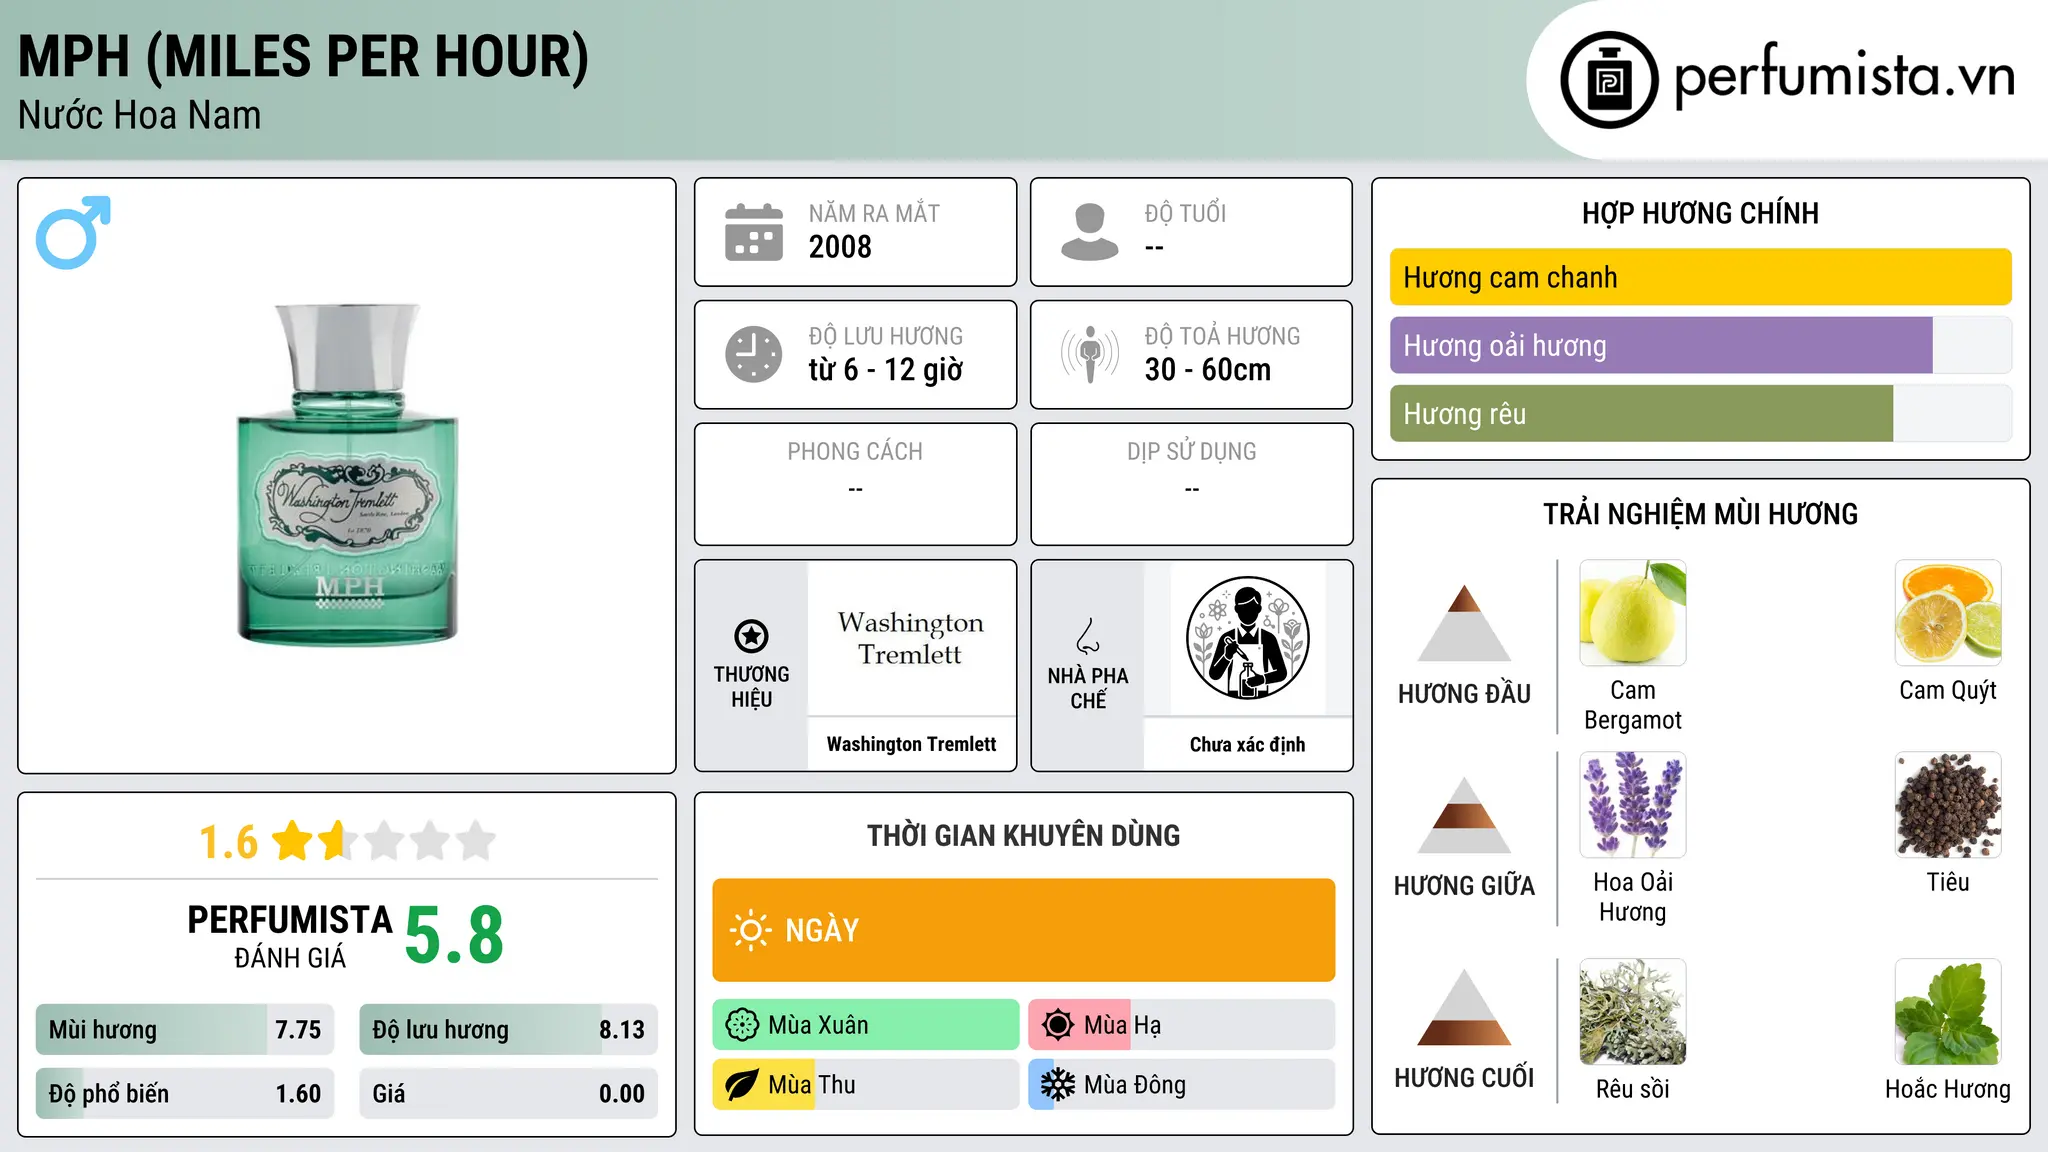Click the Mùa Hạ season bar
Viewport: 2048px width, 1152px height.
[1182, 1025]
